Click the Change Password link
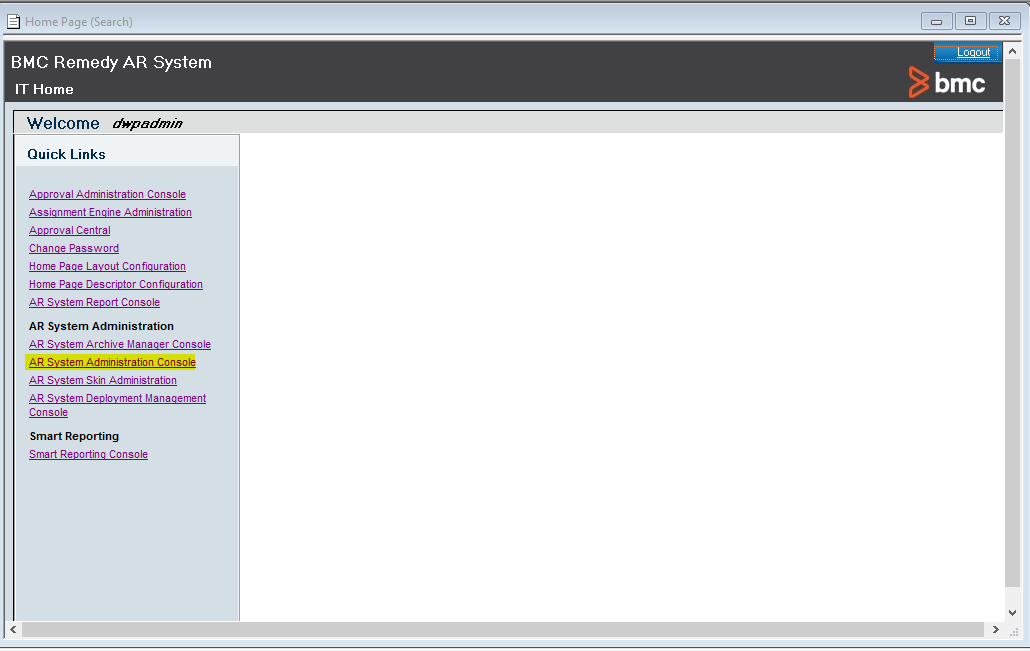The image size is (1030, 651). tap(74, 248)
